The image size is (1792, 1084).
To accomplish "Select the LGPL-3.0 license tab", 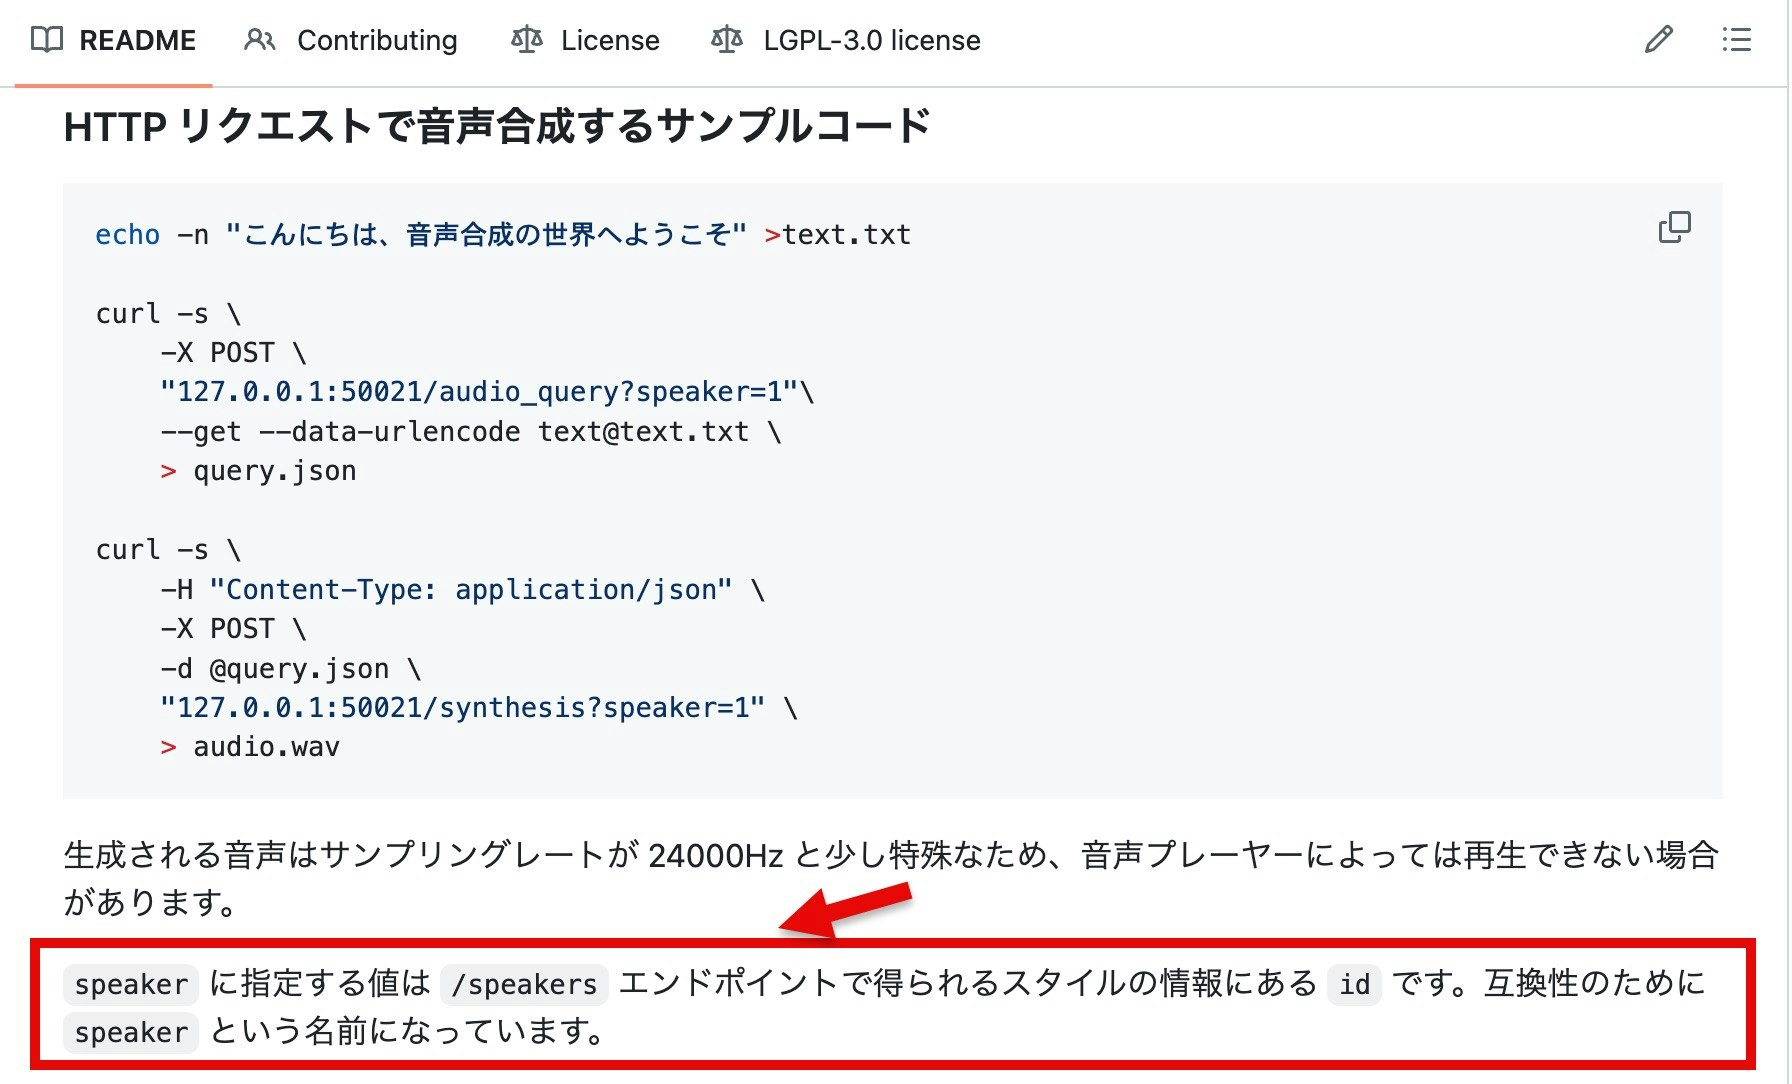I will 846,41.
